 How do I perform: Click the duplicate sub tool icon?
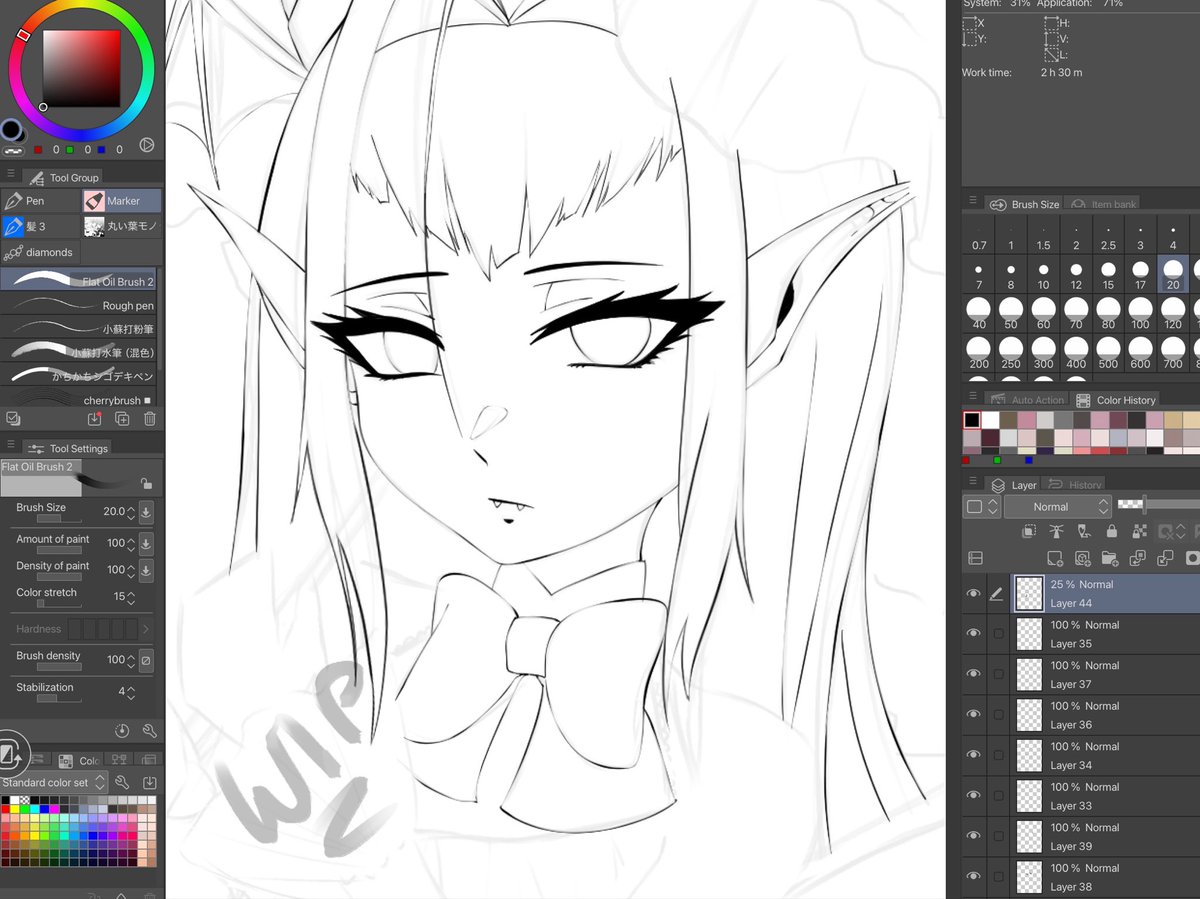122,419
